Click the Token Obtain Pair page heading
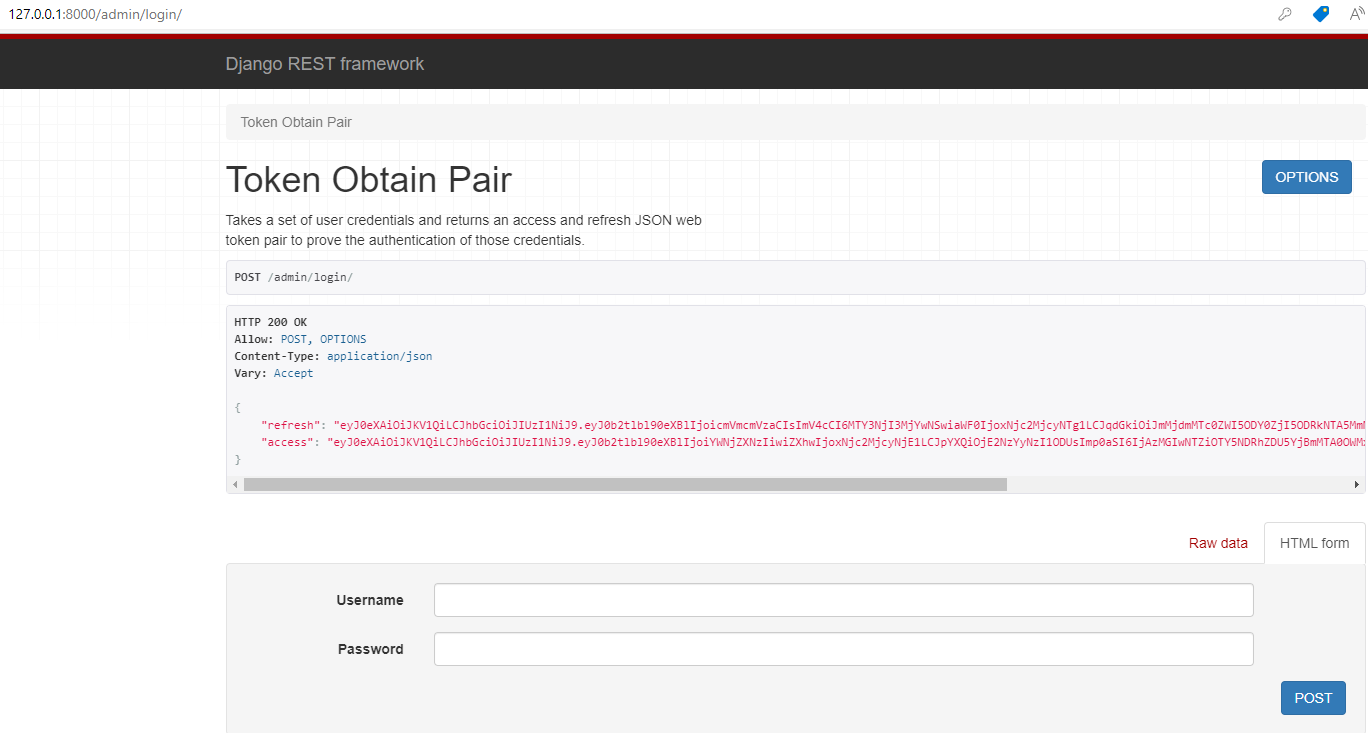This screenshot has height=733, width=1368. click(369, 180)
